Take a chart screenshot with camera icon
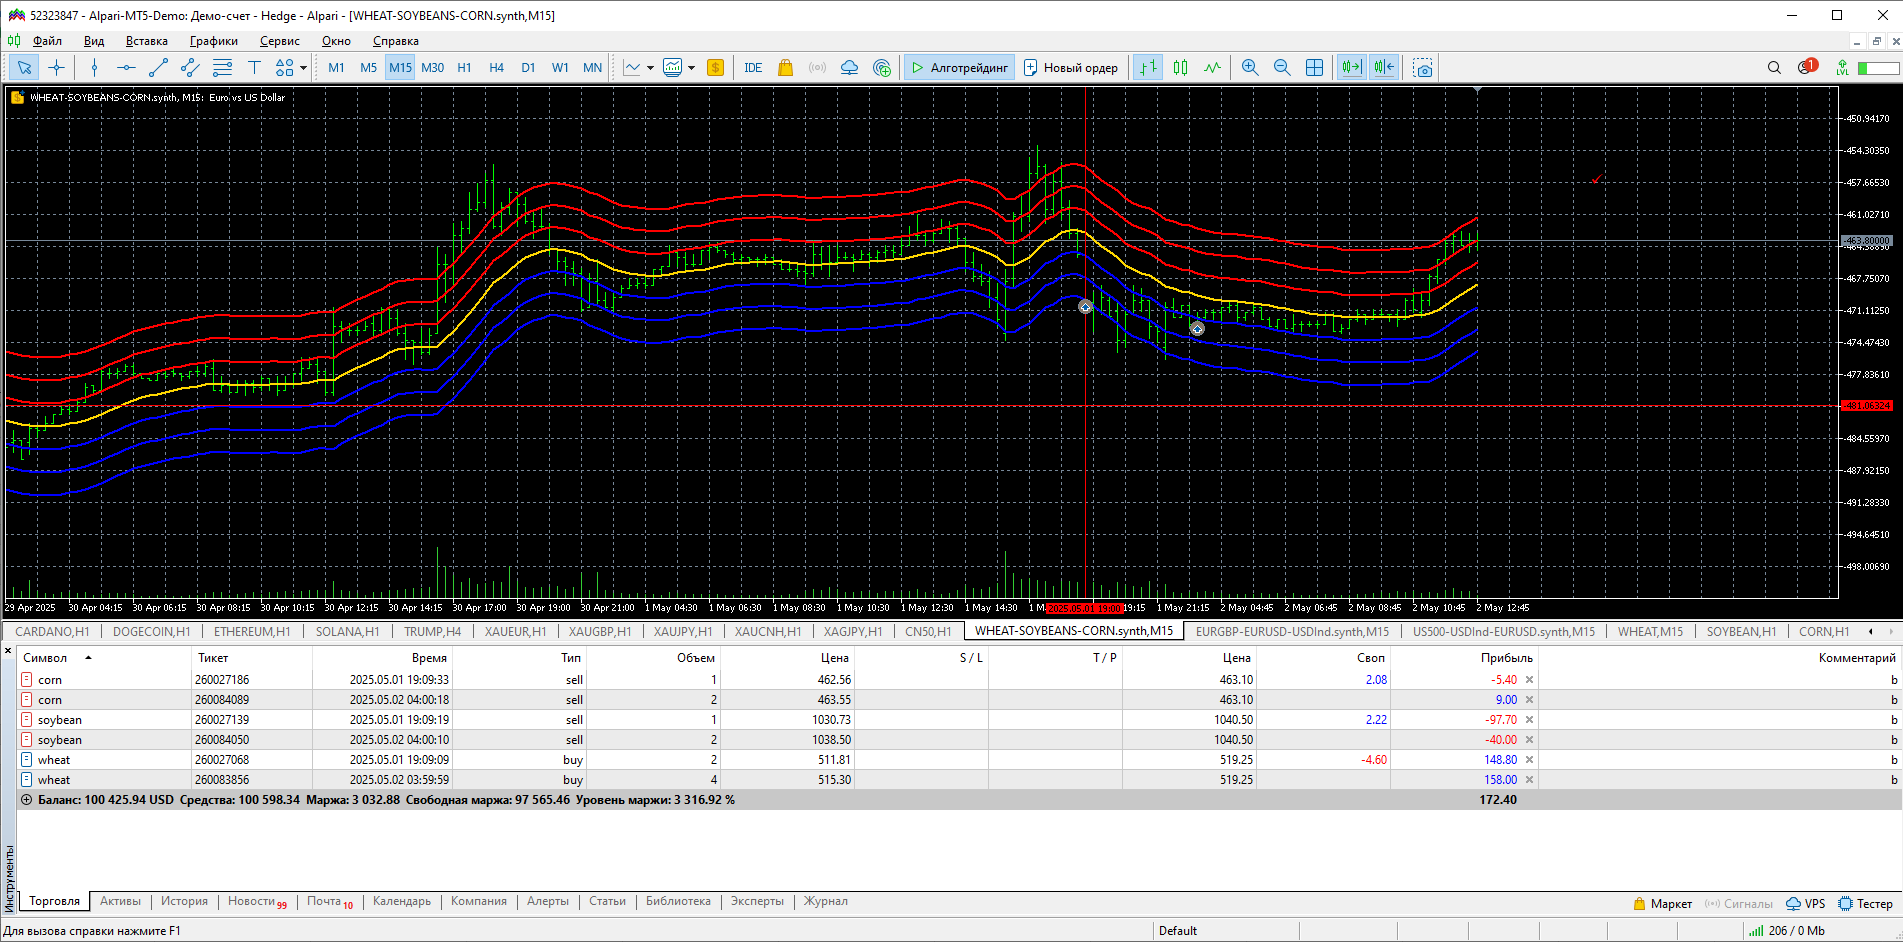Image resolution: width=1903 pixels, height=942 pixels. 1422,68
